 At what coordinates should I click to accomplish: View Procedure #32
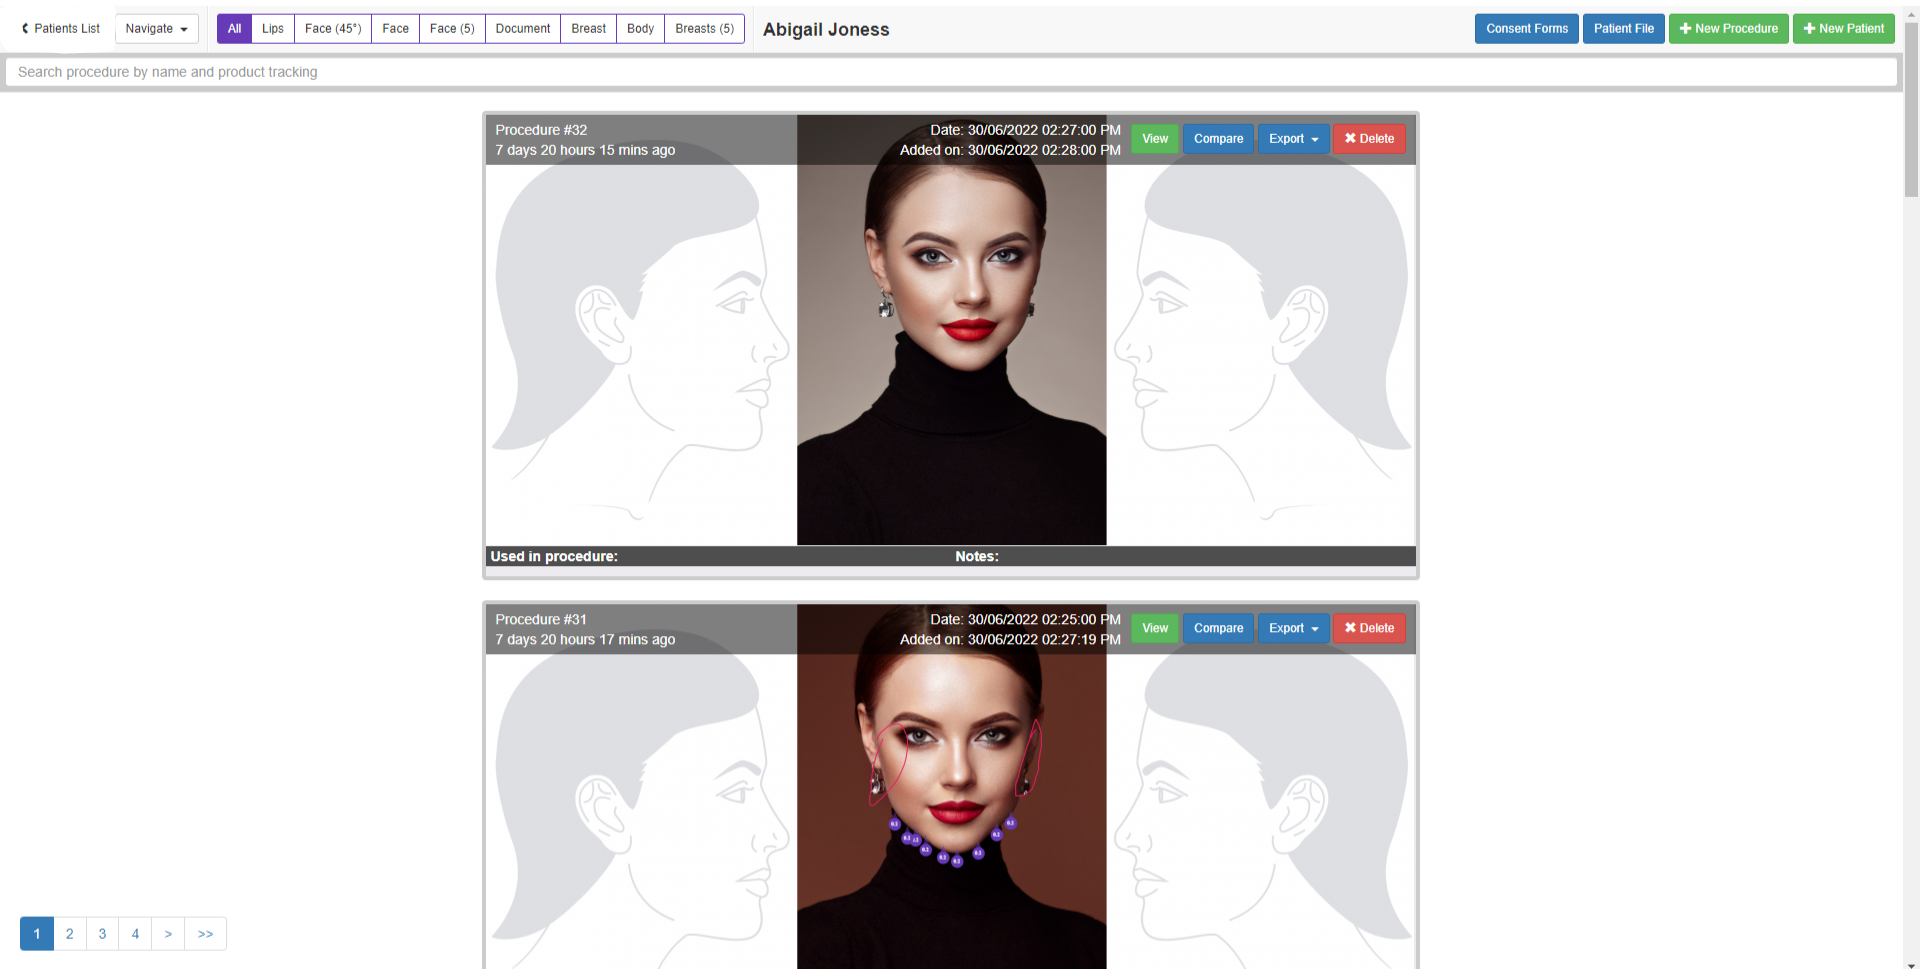click(1155, 139)
